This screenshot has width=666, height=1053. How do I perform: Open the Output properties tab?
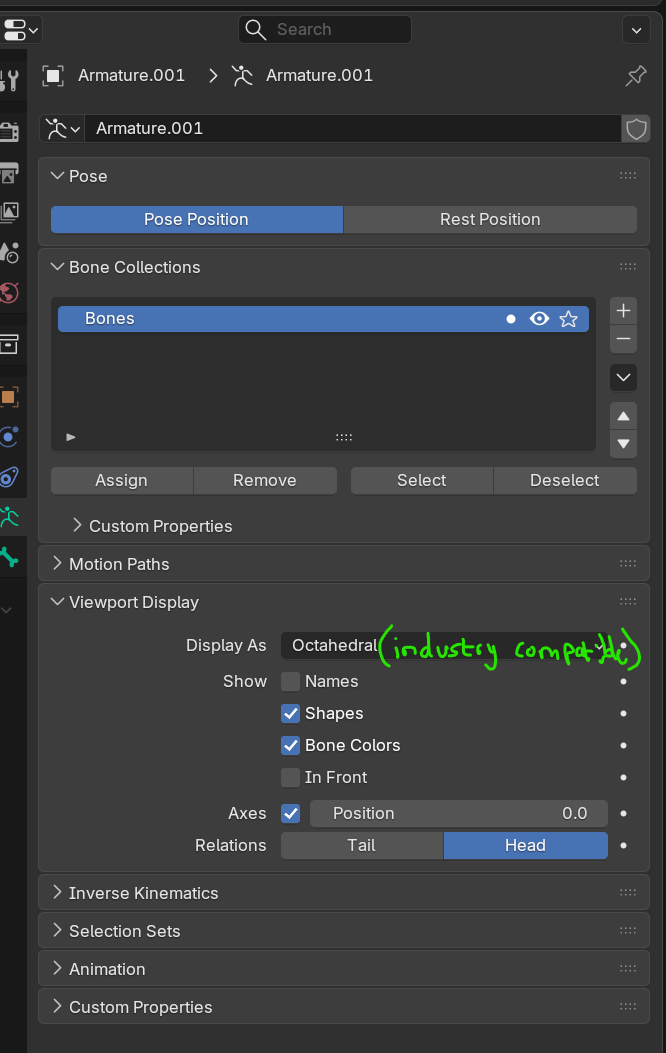(x=9, y=173)
